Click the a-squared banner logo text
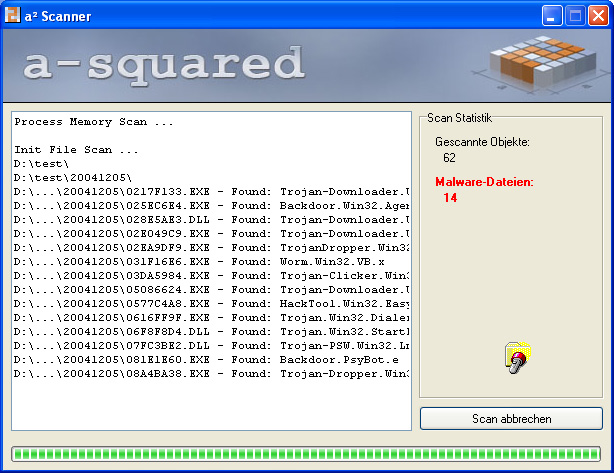The width and height of the screenshot is (614, 473). [x=164, y=65]
